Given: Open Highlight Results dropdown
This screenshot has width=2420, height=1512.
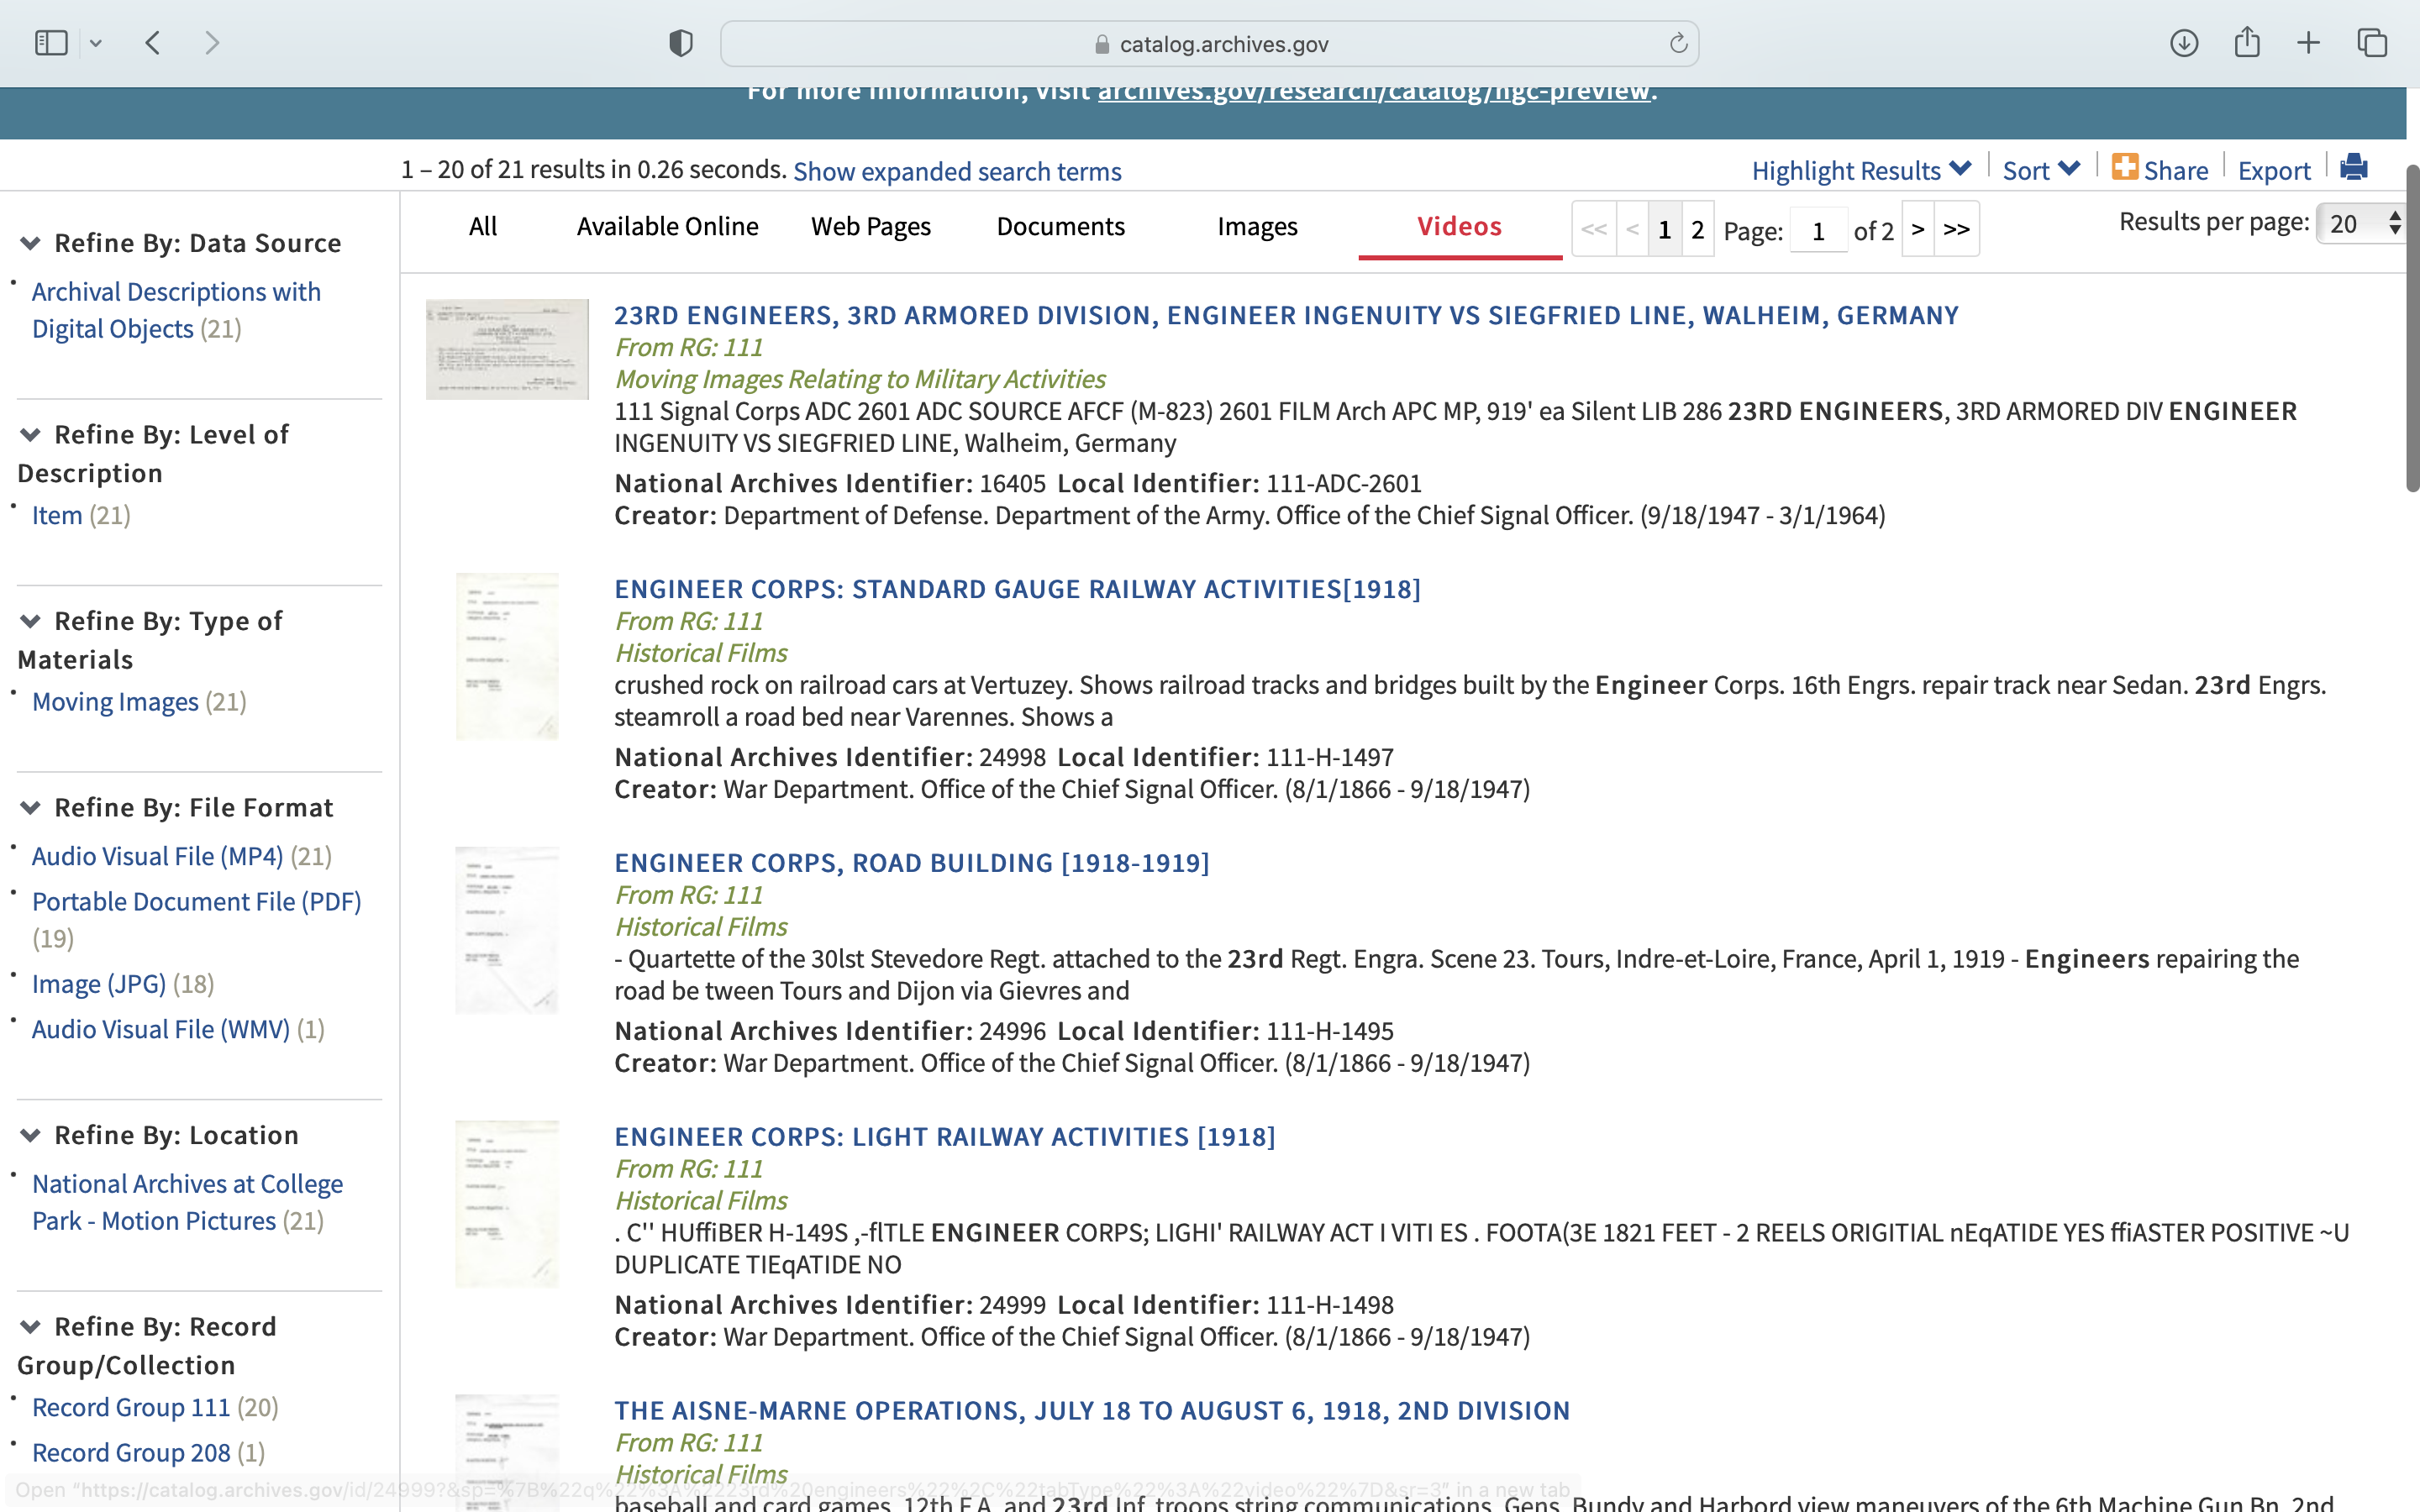Looking at the screenshot, I should click(x=1860, y=170).
